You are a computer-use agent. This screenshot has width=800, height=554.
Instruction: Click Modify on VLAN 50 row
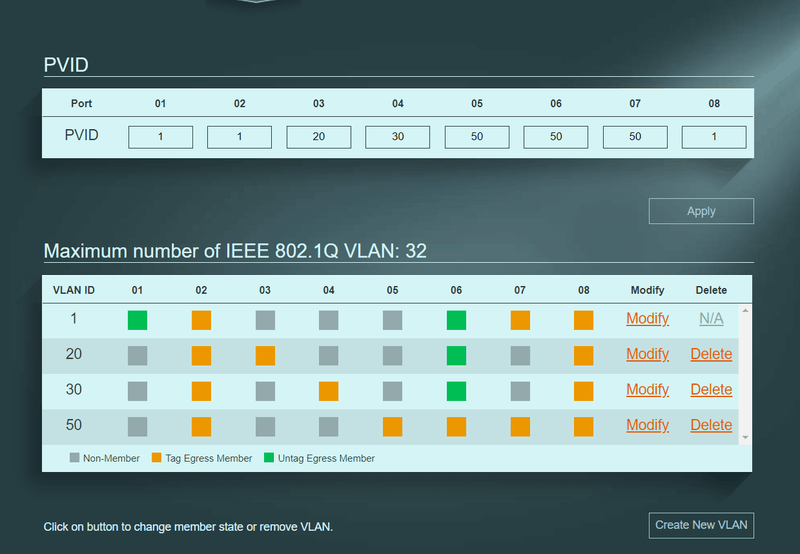[647, 425]
